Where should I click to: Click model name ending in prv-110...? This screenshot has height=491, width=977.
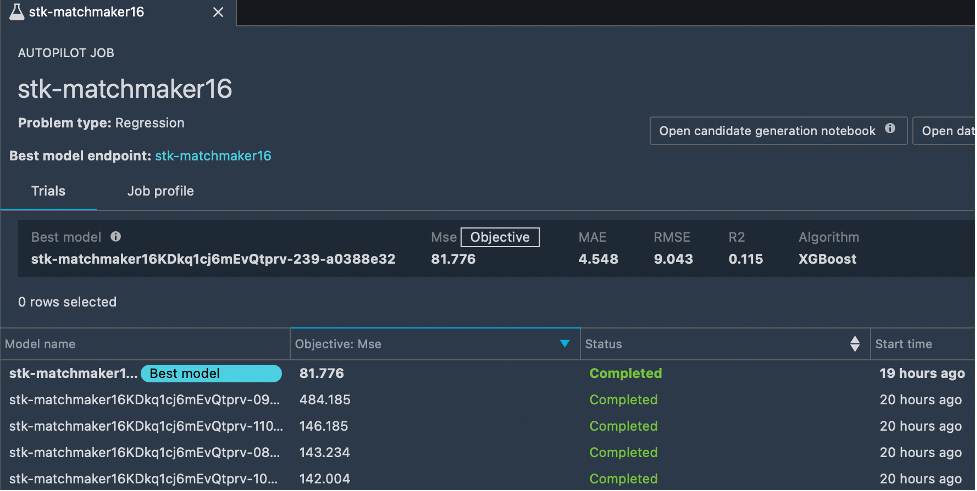pos(146,426)
